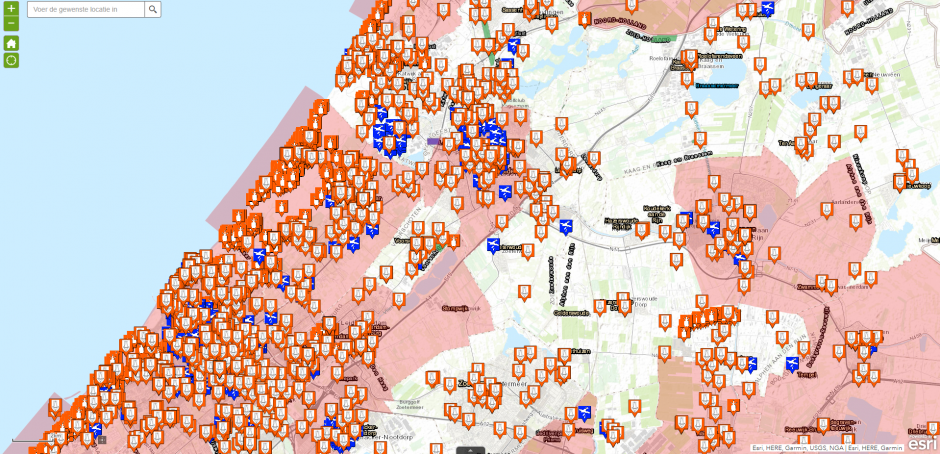940x454 pixels.
Task: Return to the default map extent (home)
Action: click(11, 43)
